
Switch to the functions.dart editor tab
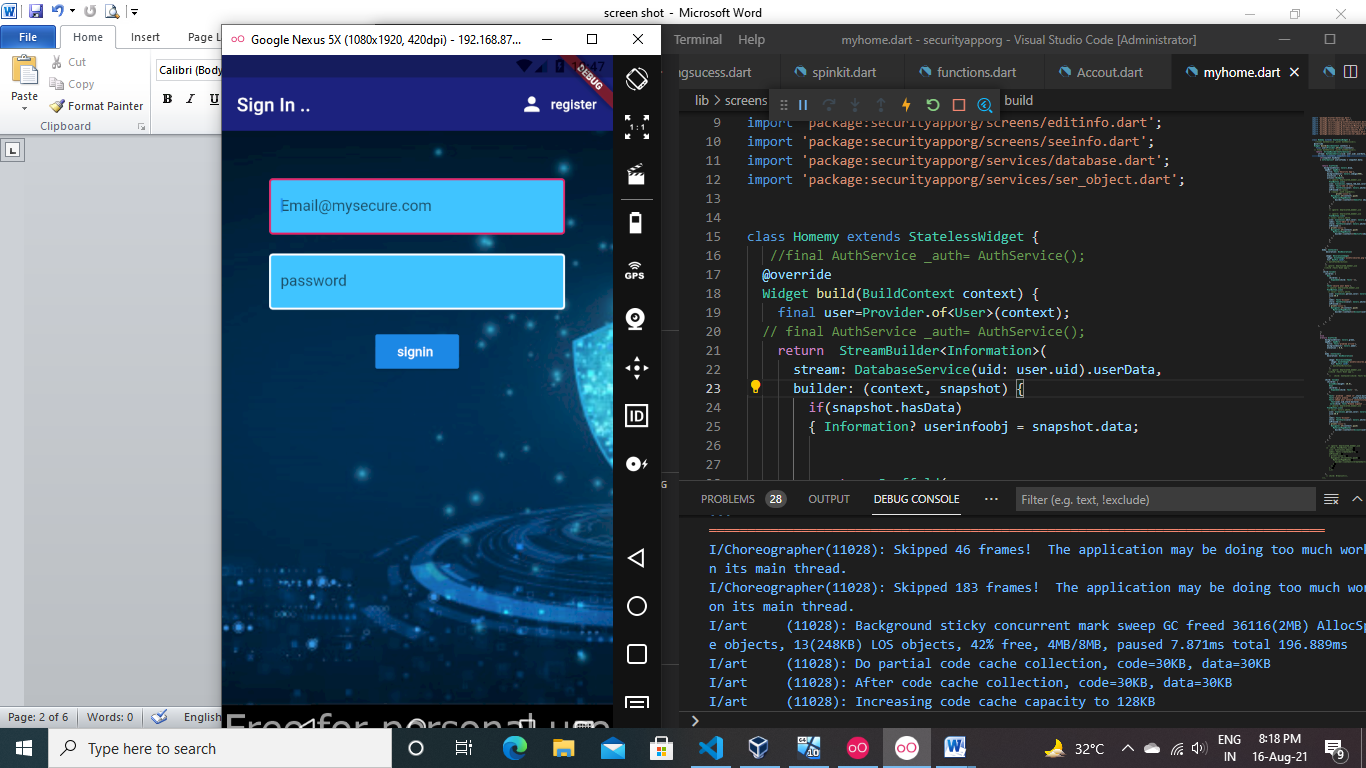(x=975, y=72)
